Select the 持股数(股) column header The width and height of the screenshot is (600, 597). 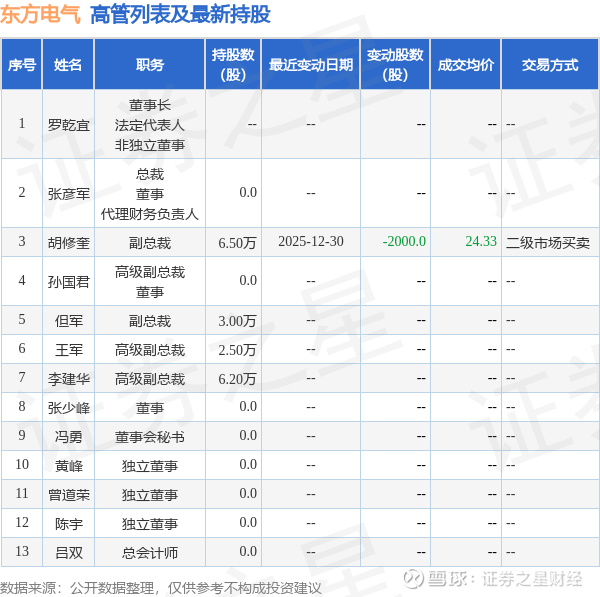point(233,65)
